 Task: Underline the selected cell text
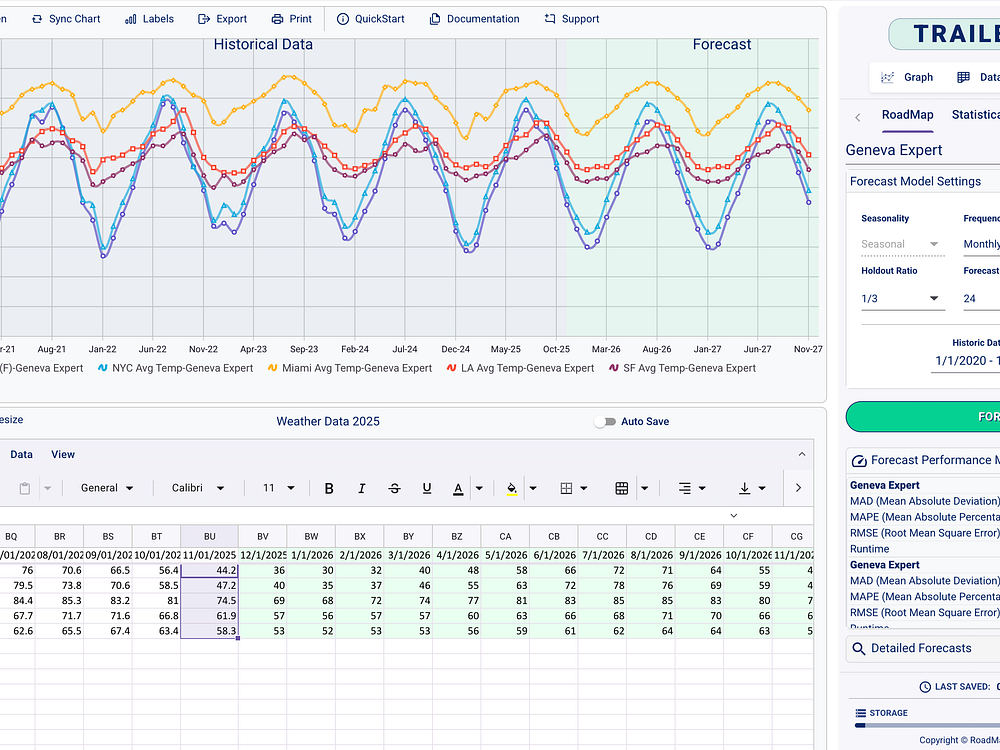tap(427, 488)
